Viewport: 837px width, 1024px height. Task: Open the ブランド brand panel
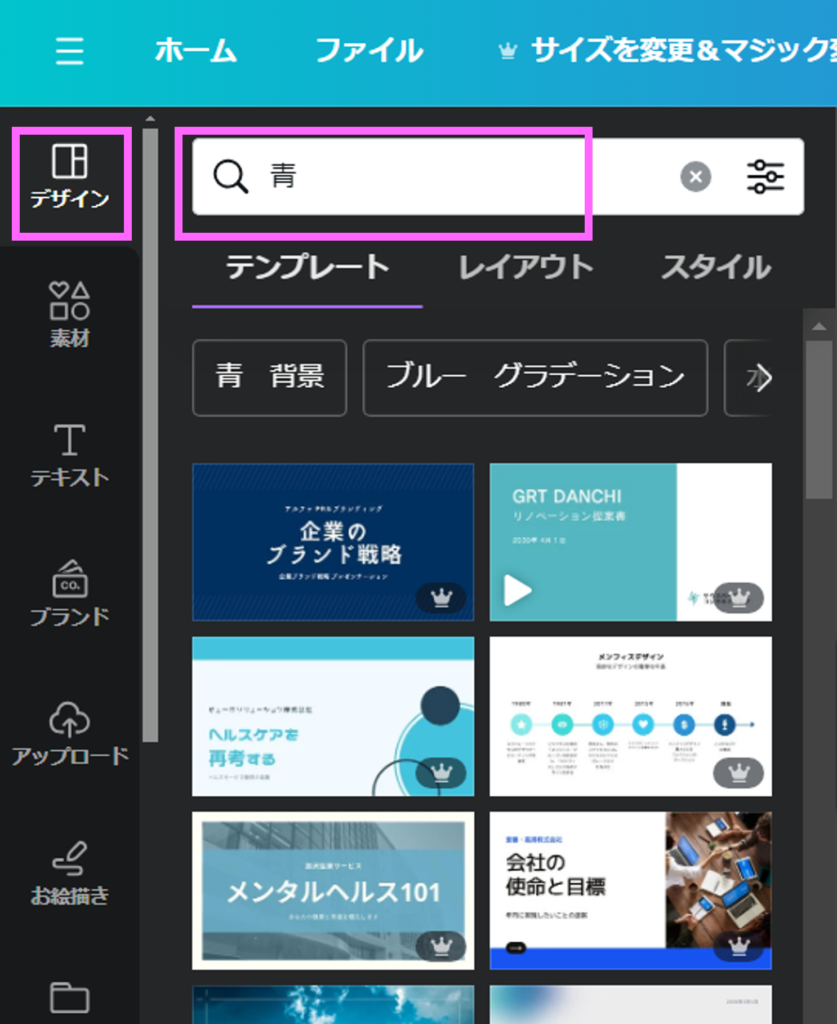(70, 594)
